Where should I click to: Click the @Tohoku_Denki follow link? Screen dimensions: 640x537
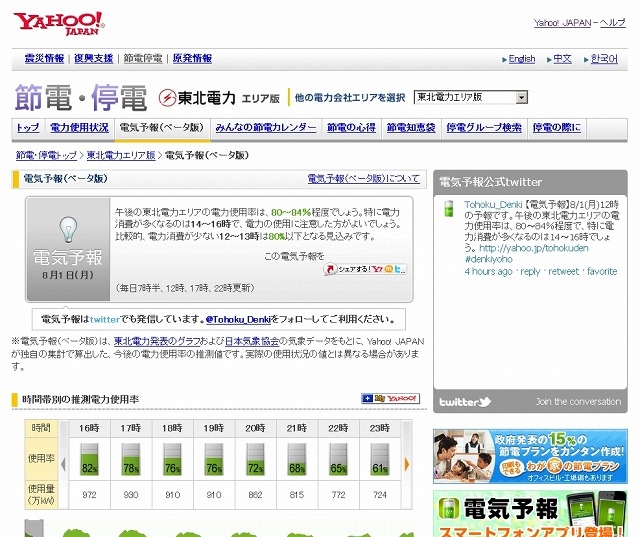(238, 320)
